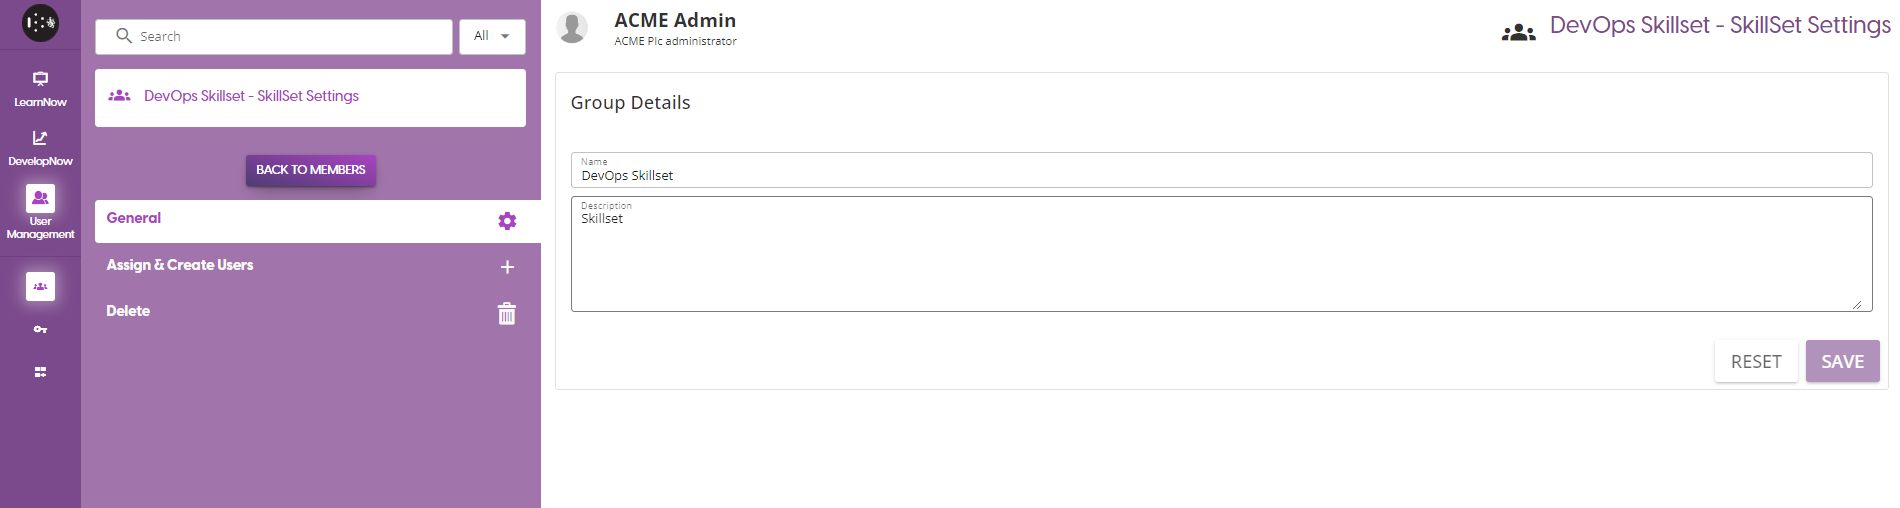Open the All filter dropdown
Image resolution: width=1900 pixels, height=508 pixels.
pos(492,37)
